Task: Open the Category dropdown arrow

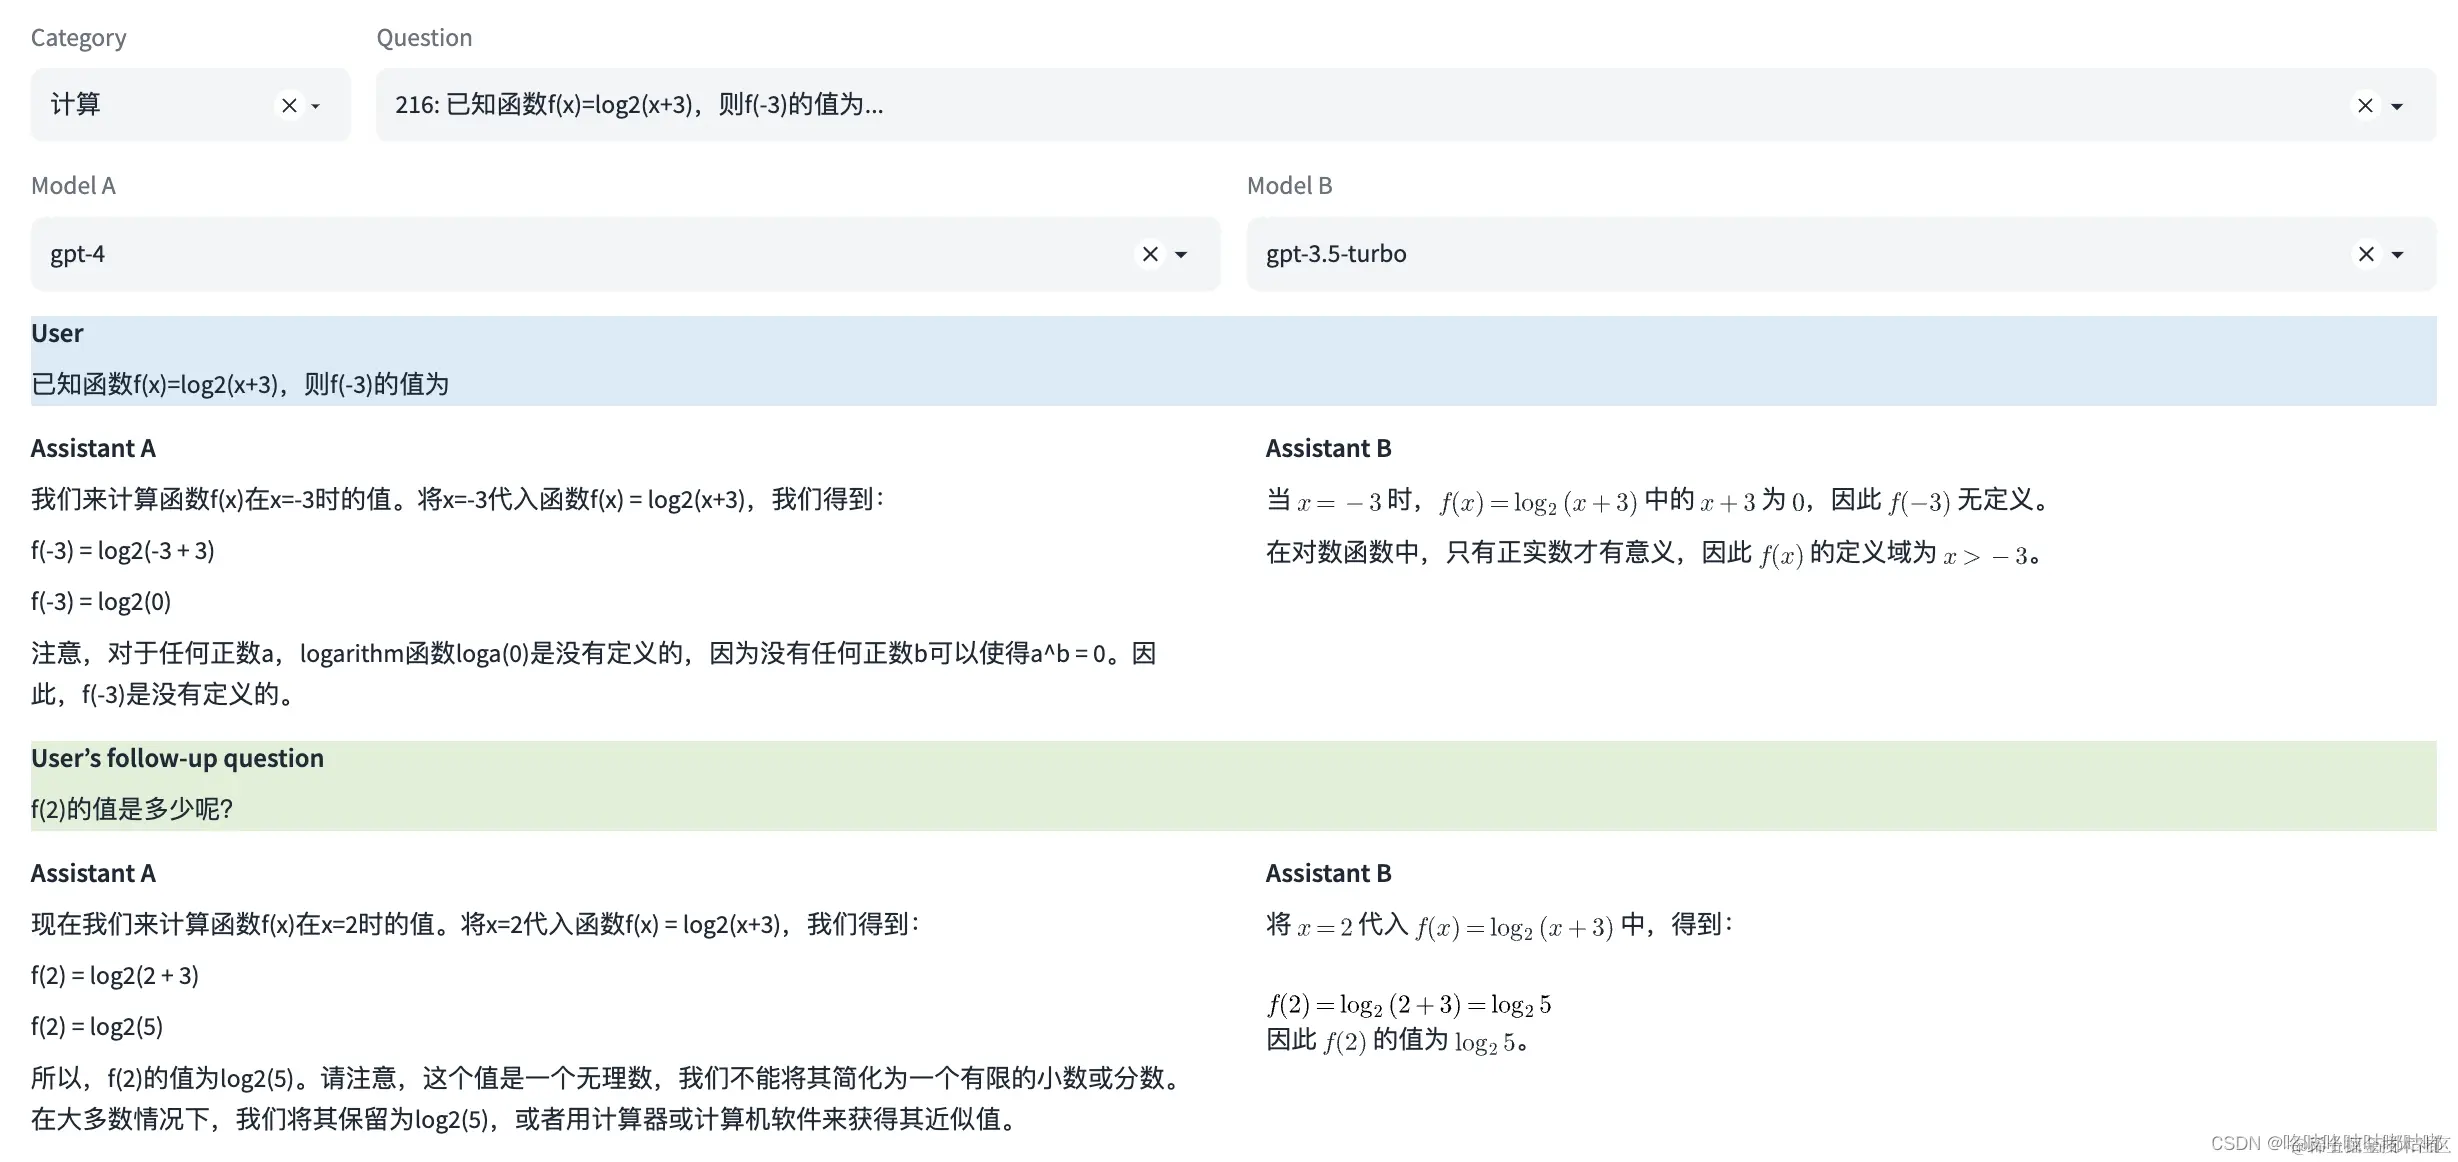Action: point(314,106)
